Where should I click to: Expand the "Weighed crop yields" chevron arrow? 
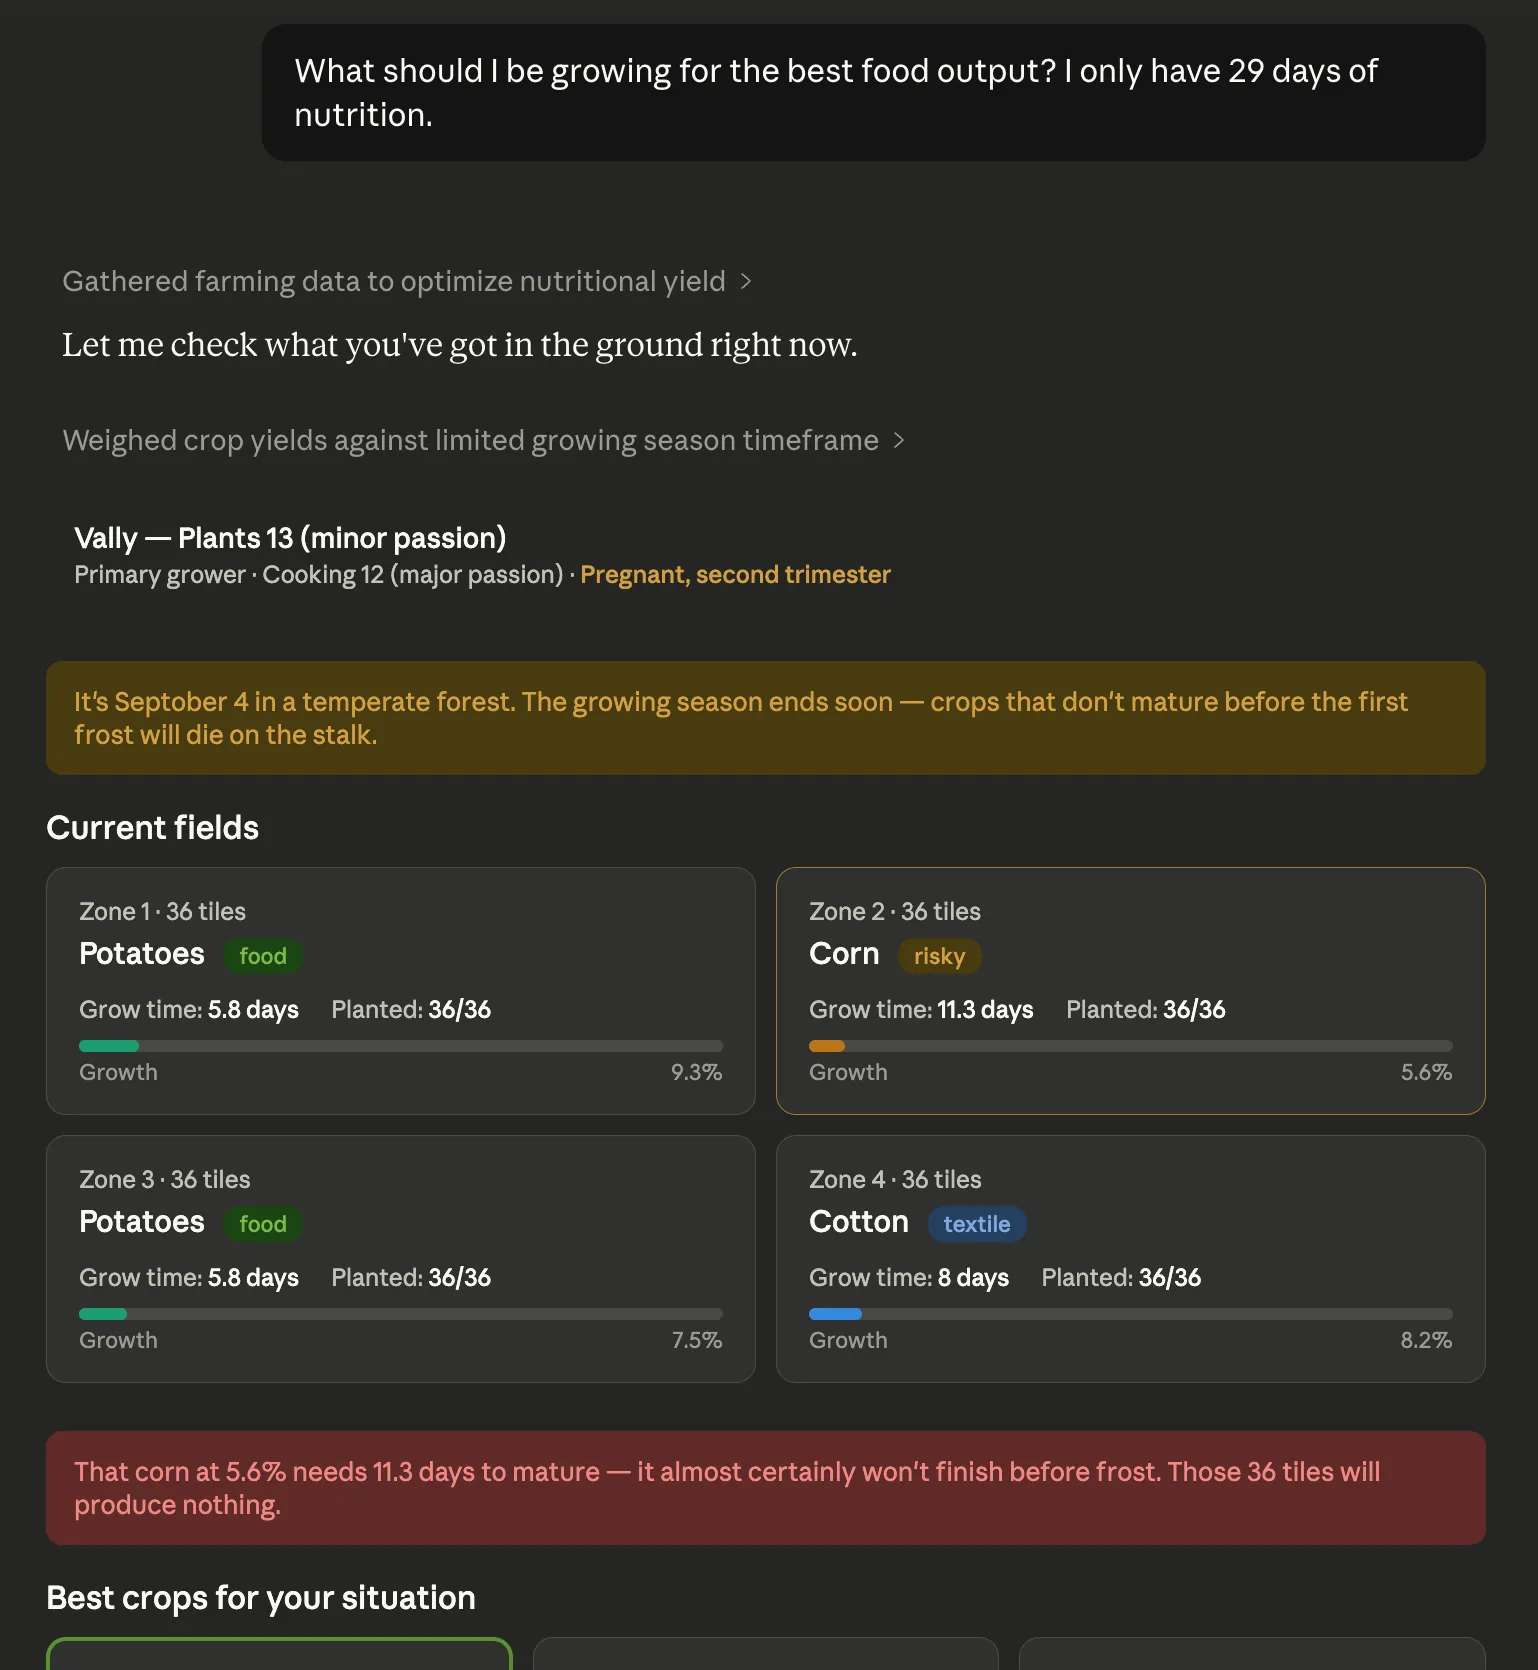(x=899, y=441)
